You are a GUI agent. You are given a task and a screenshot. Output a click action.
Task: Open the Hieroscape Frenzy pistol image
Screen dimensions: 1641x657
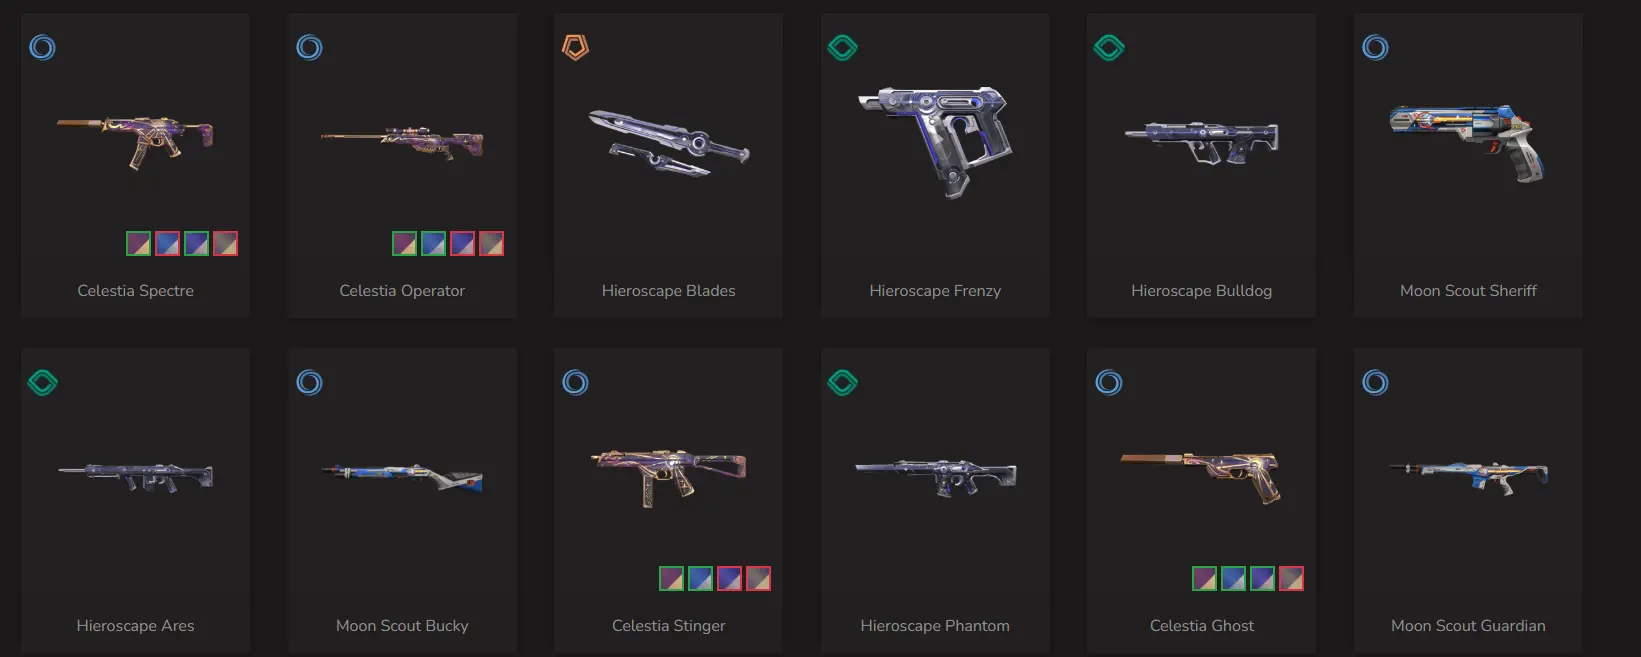pos(935,141)
